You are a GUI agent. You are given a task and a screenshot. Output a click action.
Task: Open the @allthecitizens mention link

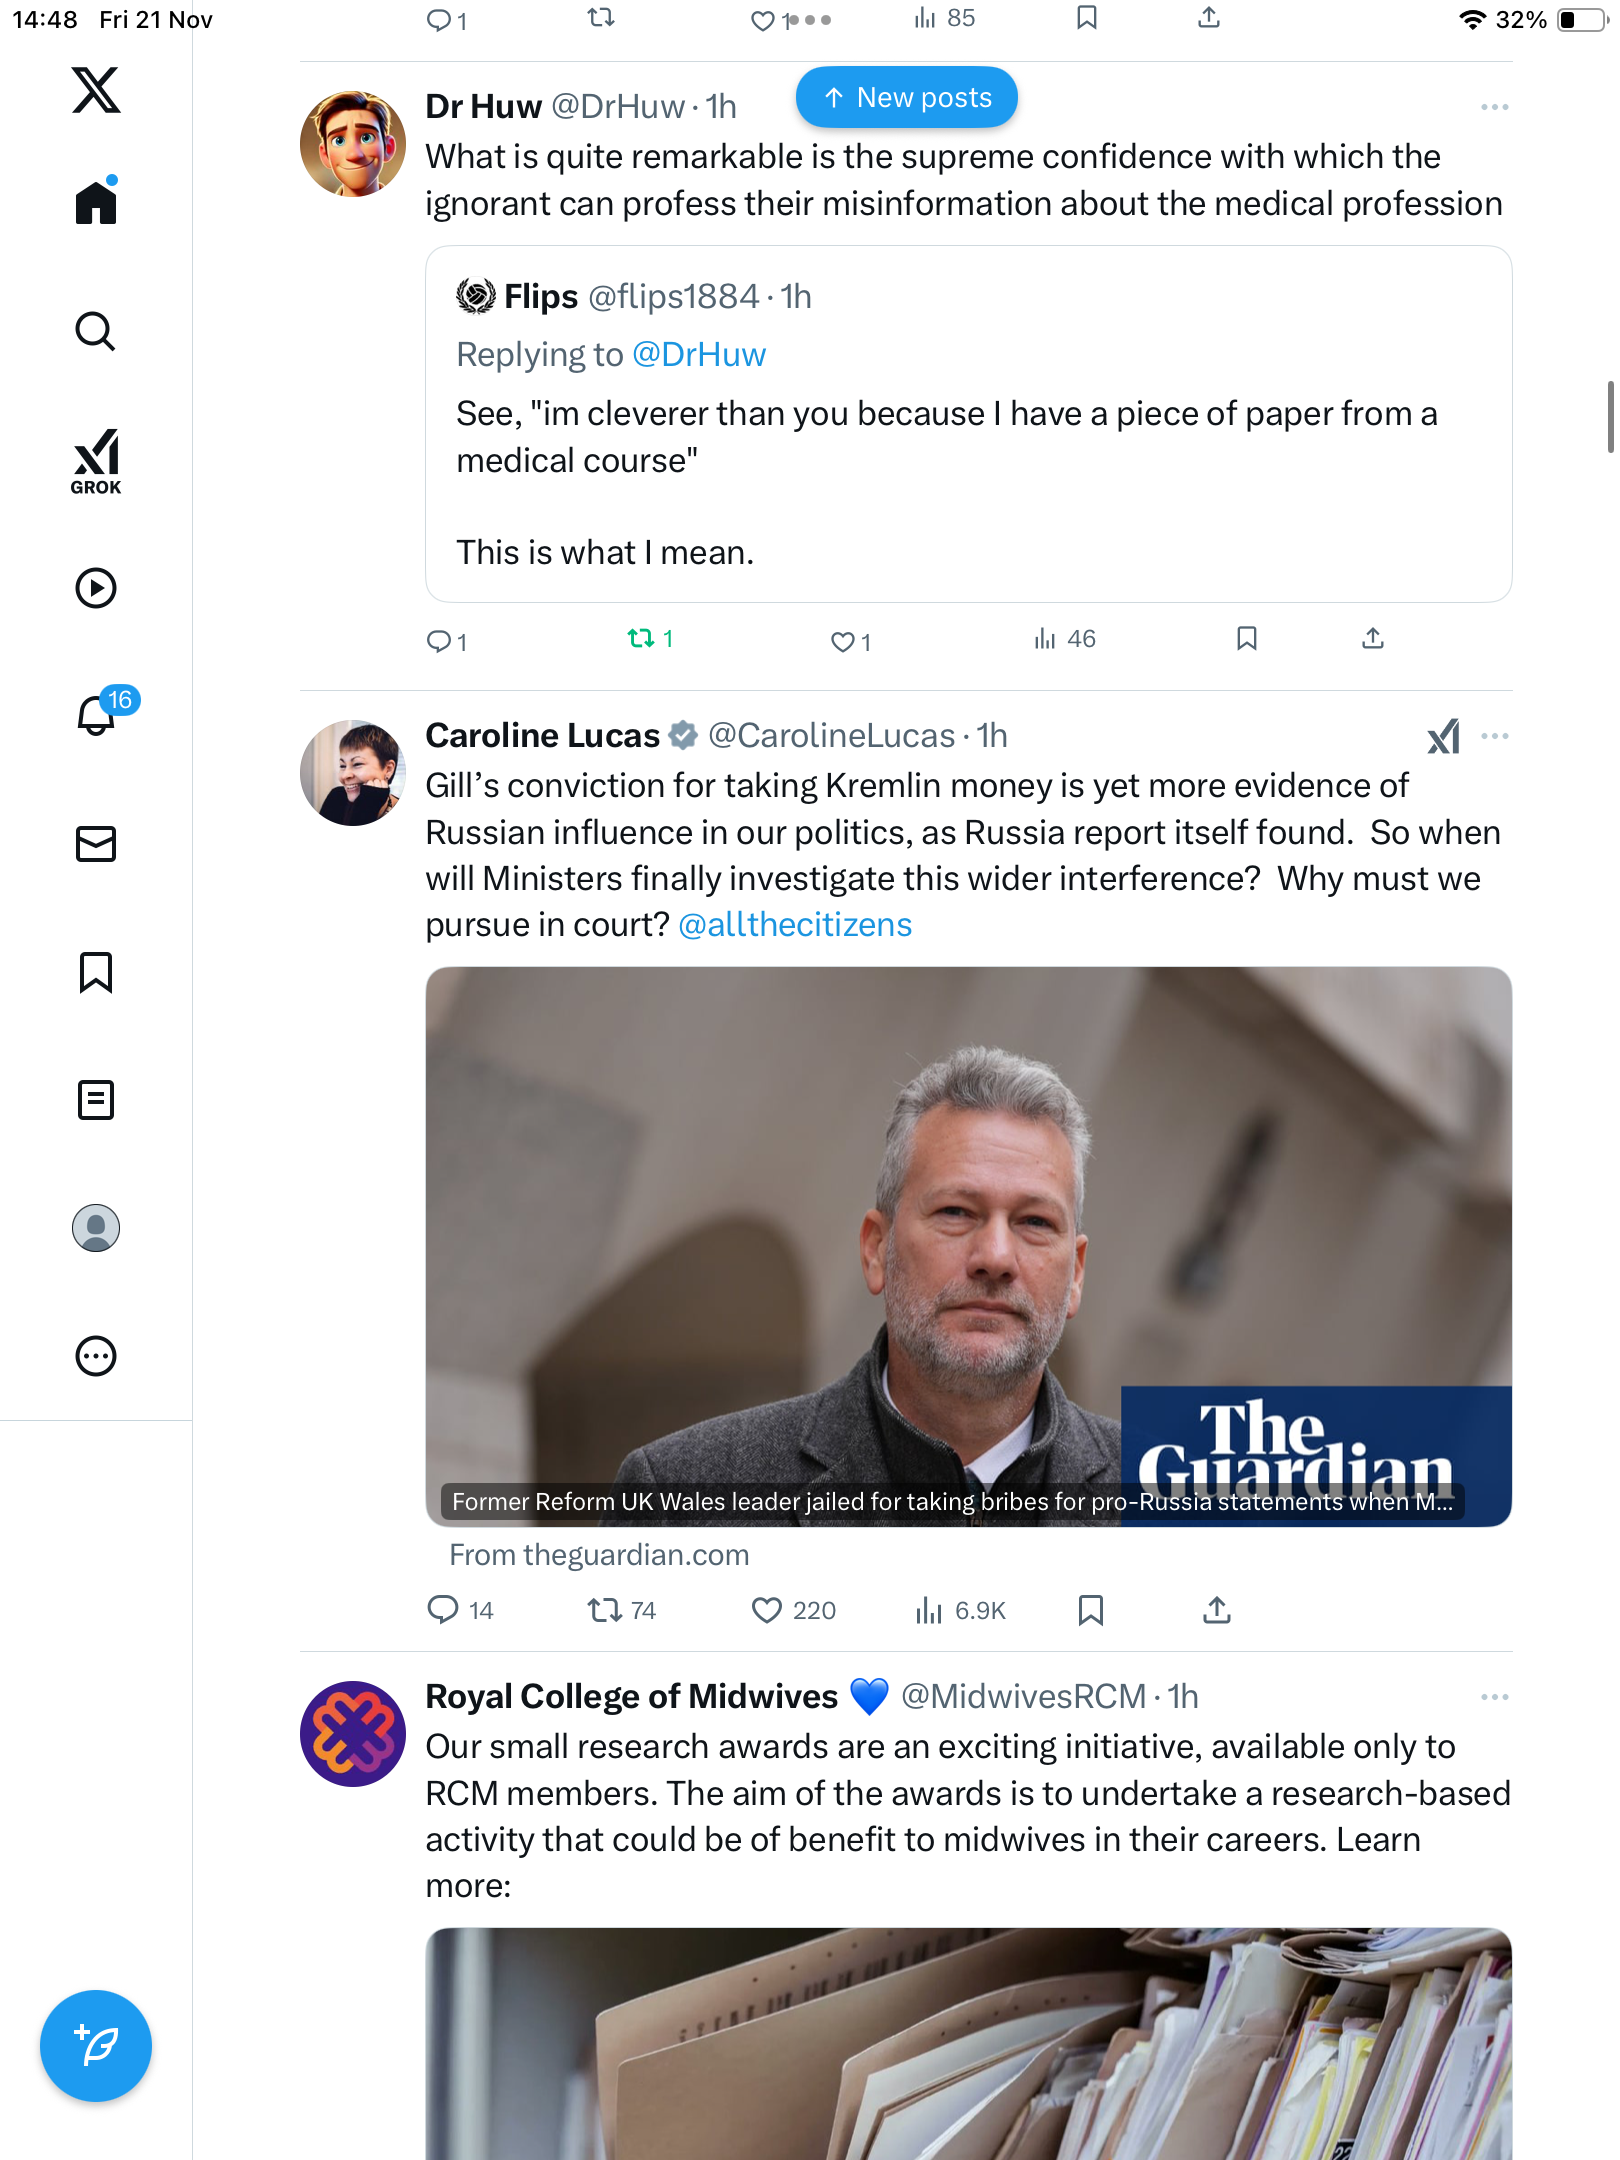[x=795, y=925]
